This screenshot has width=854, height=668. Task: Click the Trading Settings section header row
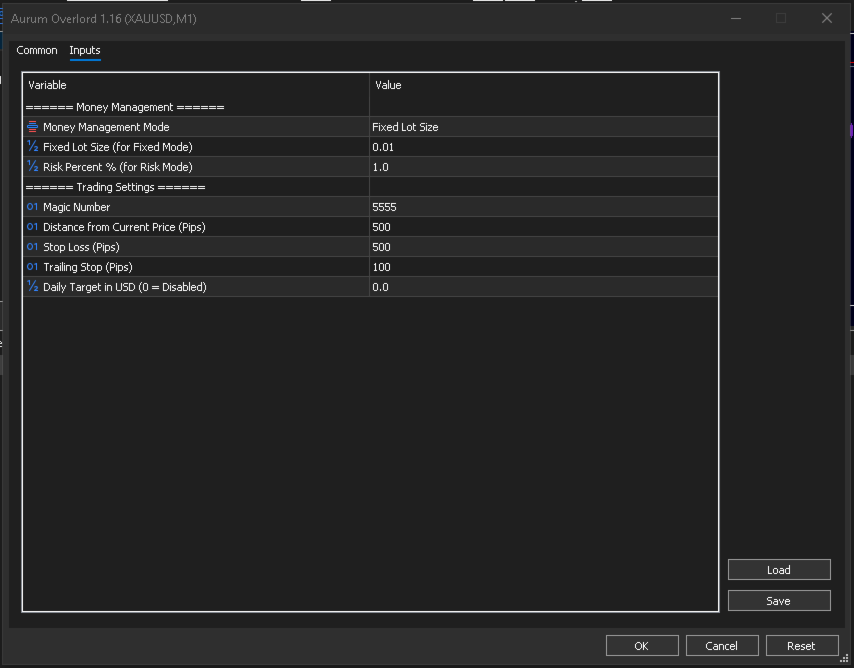[370, 187]
